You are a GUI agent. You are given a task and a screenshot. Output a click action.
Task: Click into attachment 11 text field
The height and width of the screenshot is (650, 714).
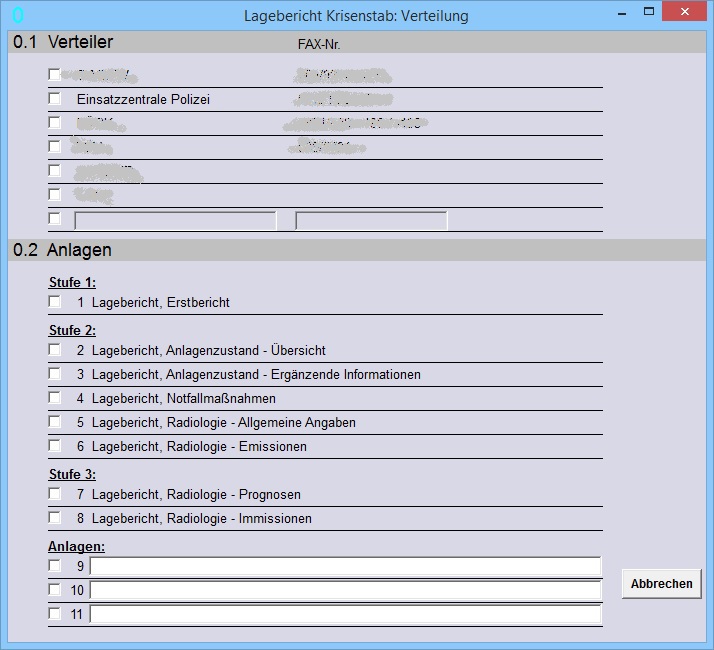tap(345, 614)
